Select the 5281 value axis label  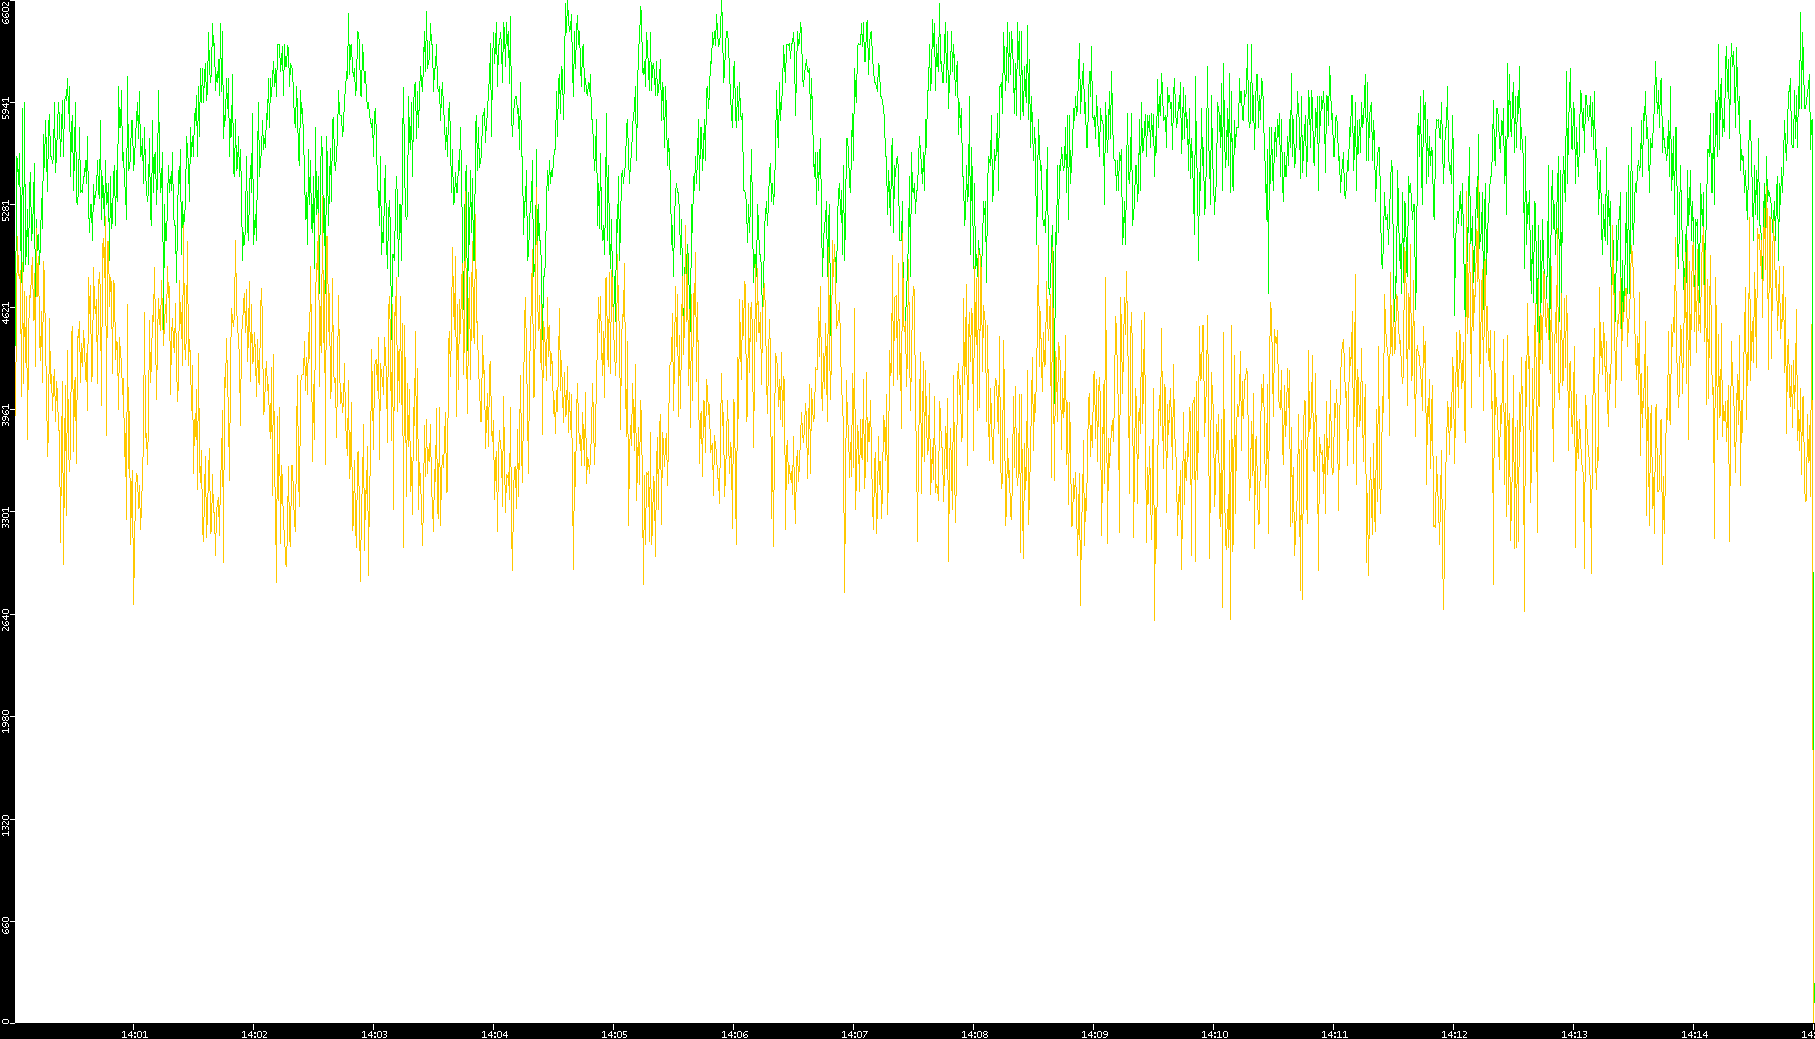pyautogui.click(x=6, y=210)
